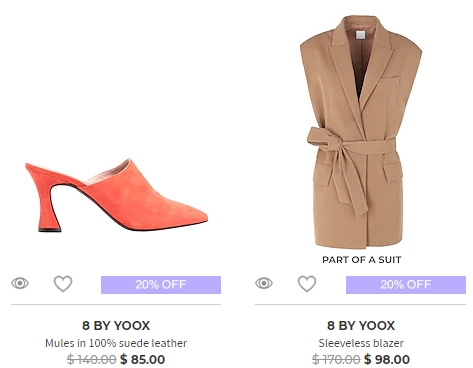This screenshot has height=368, width=473.
Task: Click the $ 98.00 blazer sale price
Action: tap(387, 359)
